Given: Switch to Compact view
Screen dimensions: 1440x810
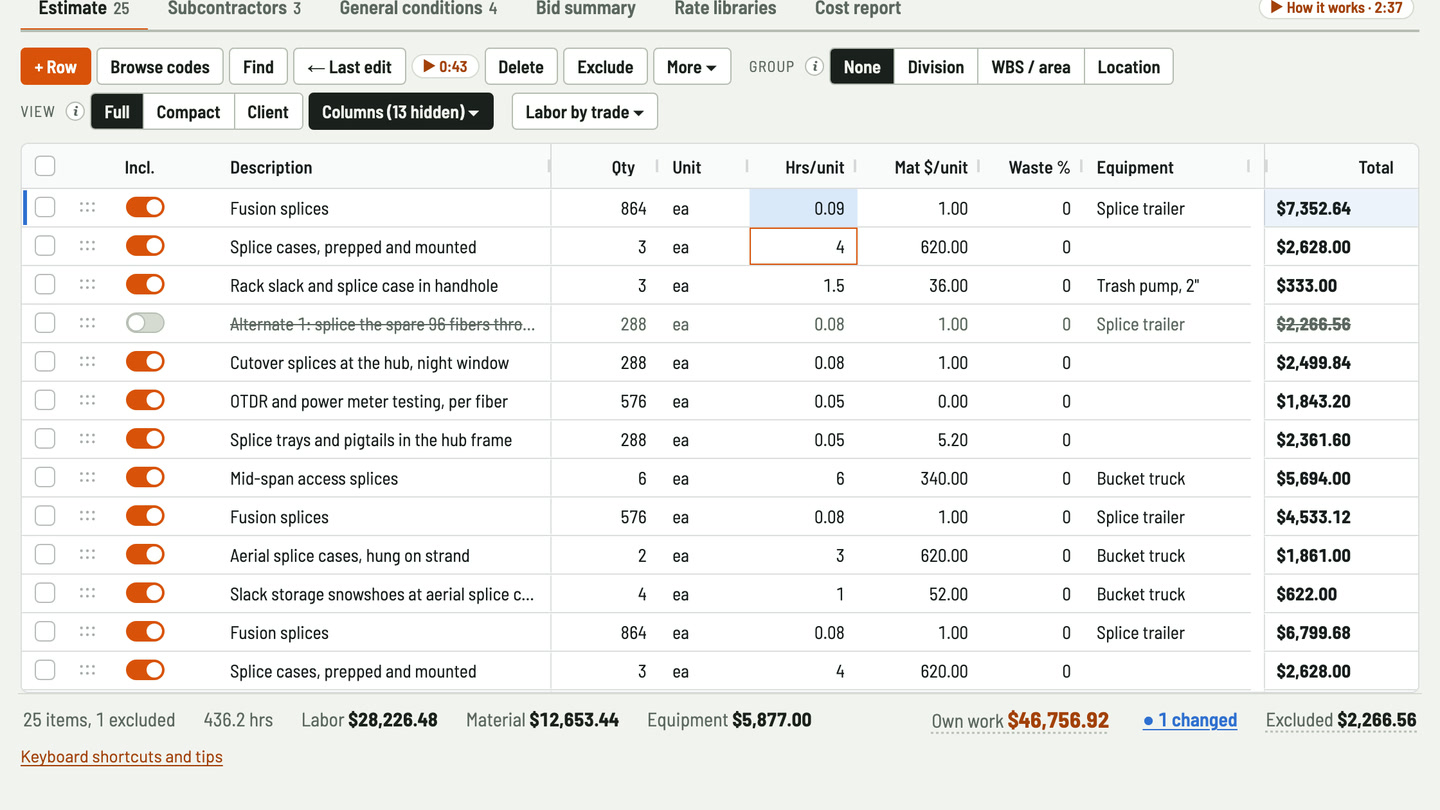Looking at the screenshot, I should coord(188,112).
